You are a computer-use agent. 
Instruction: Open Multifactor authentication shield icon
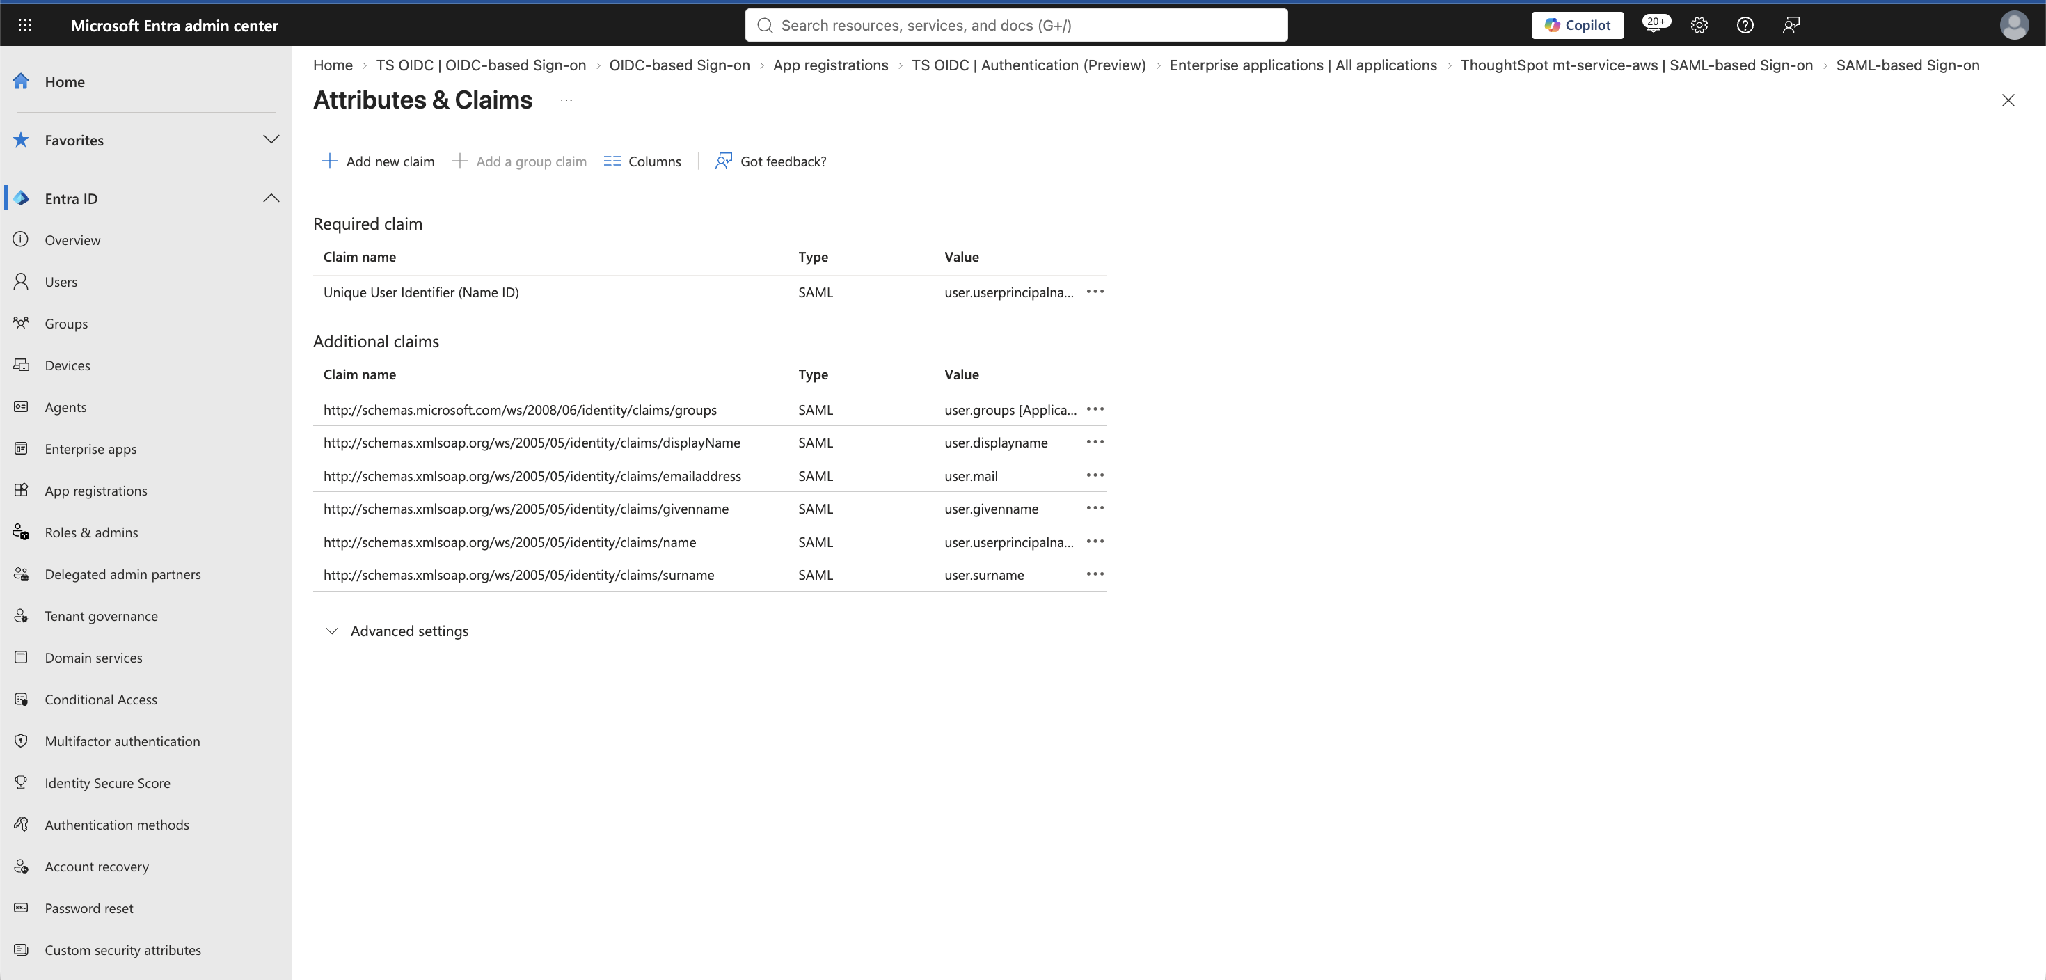(x=21, y=741)
